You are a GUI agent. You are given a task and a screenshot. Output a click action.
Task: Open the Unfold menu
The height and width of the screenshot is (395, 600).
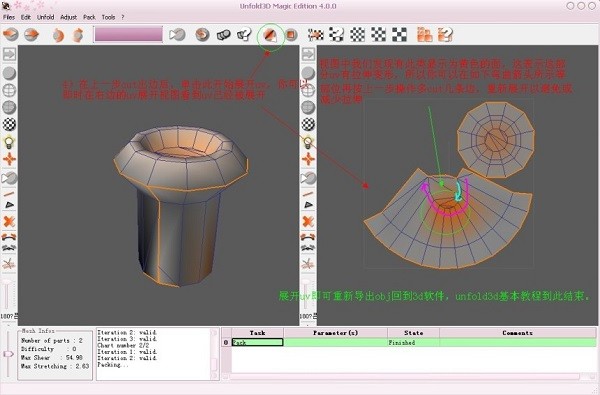click(x=46, y=17)
